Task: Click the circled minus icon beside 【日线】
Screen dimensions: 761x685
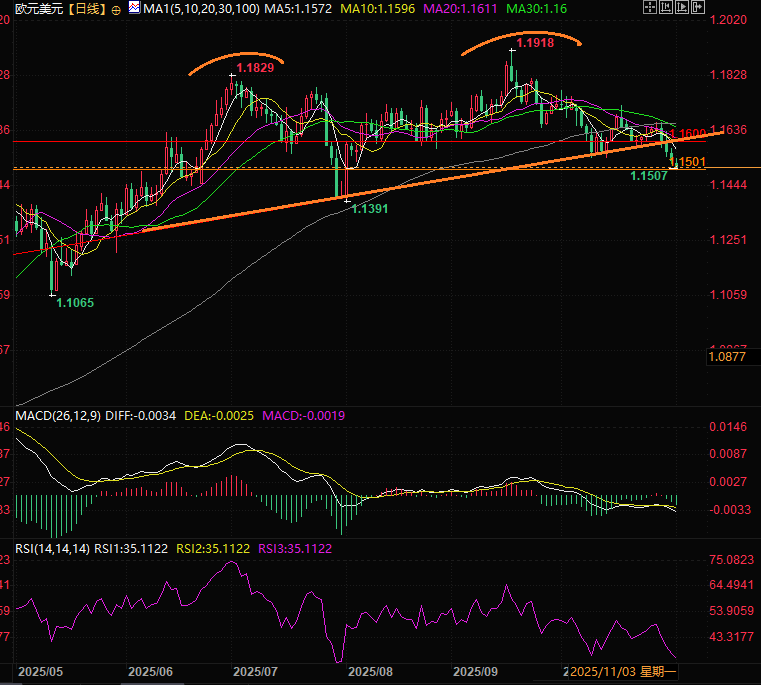Action: click(115, 9)
